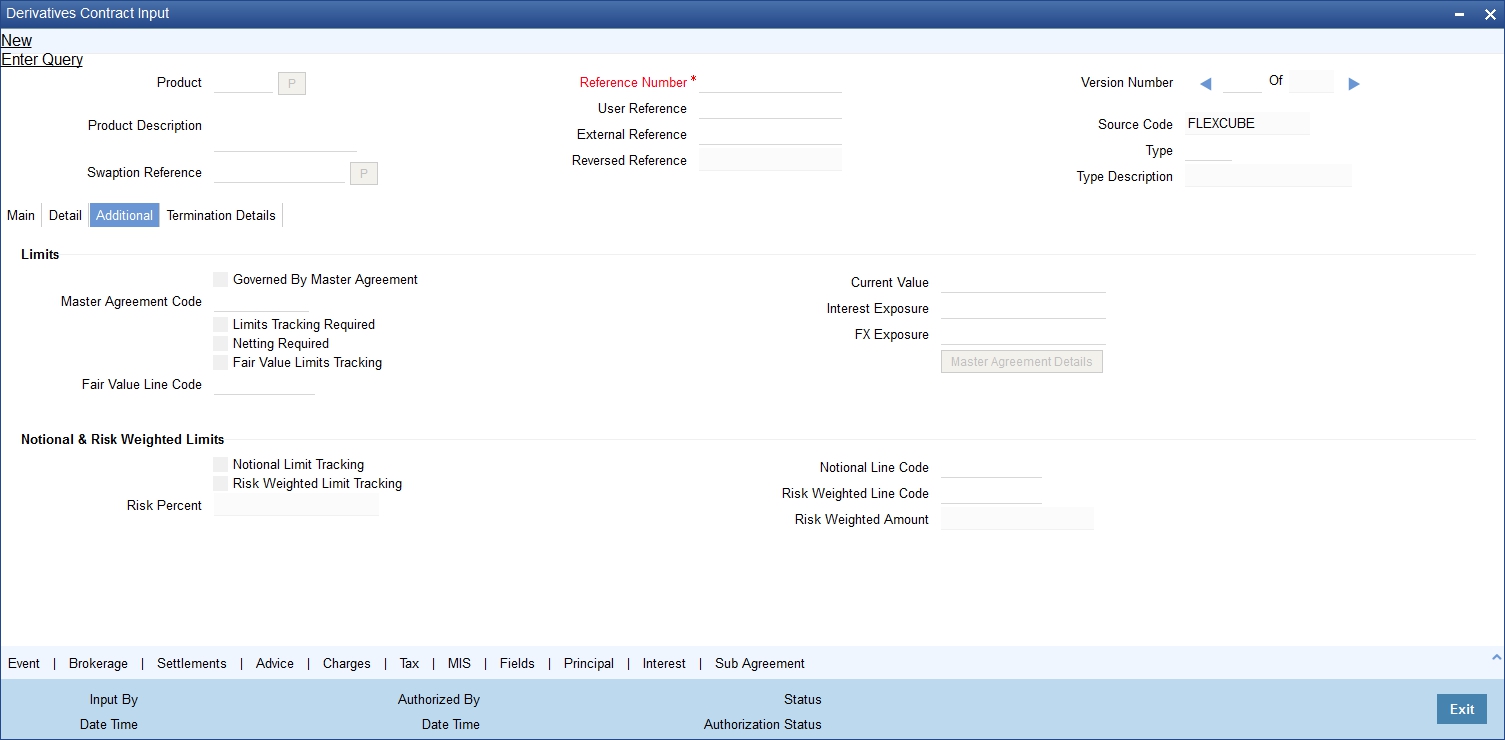Go to Termination Details tab
This screenshot has width=1505, height=740.
point(221,216)
